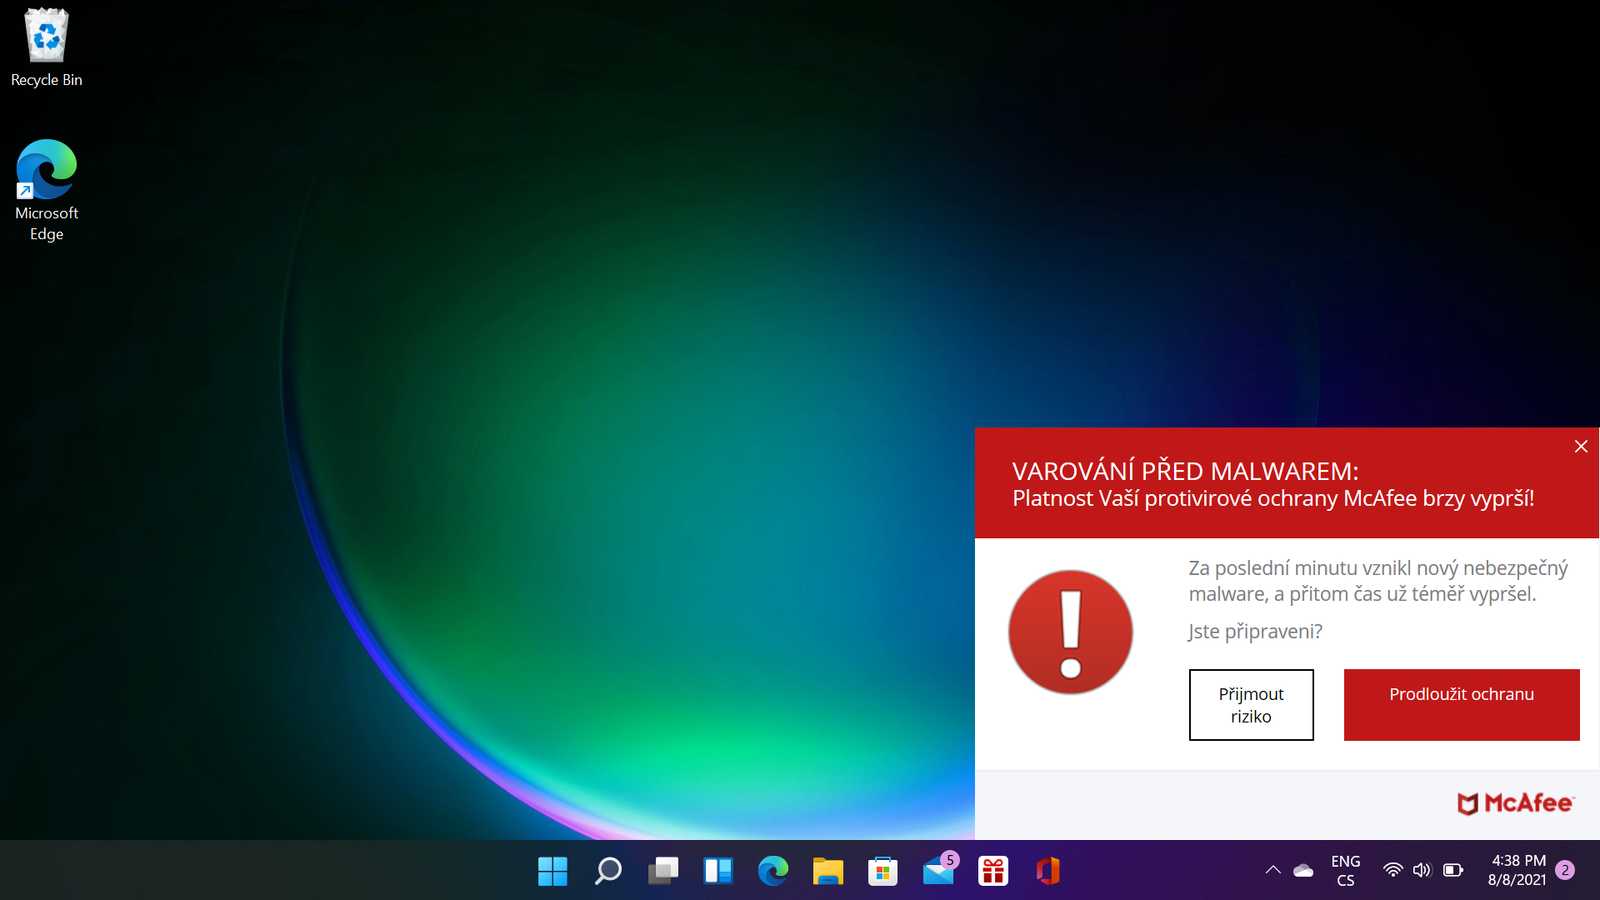Open the Wi-Fi network tray icon
This screenshot has width=1600, height=900.
(1392, 870)
